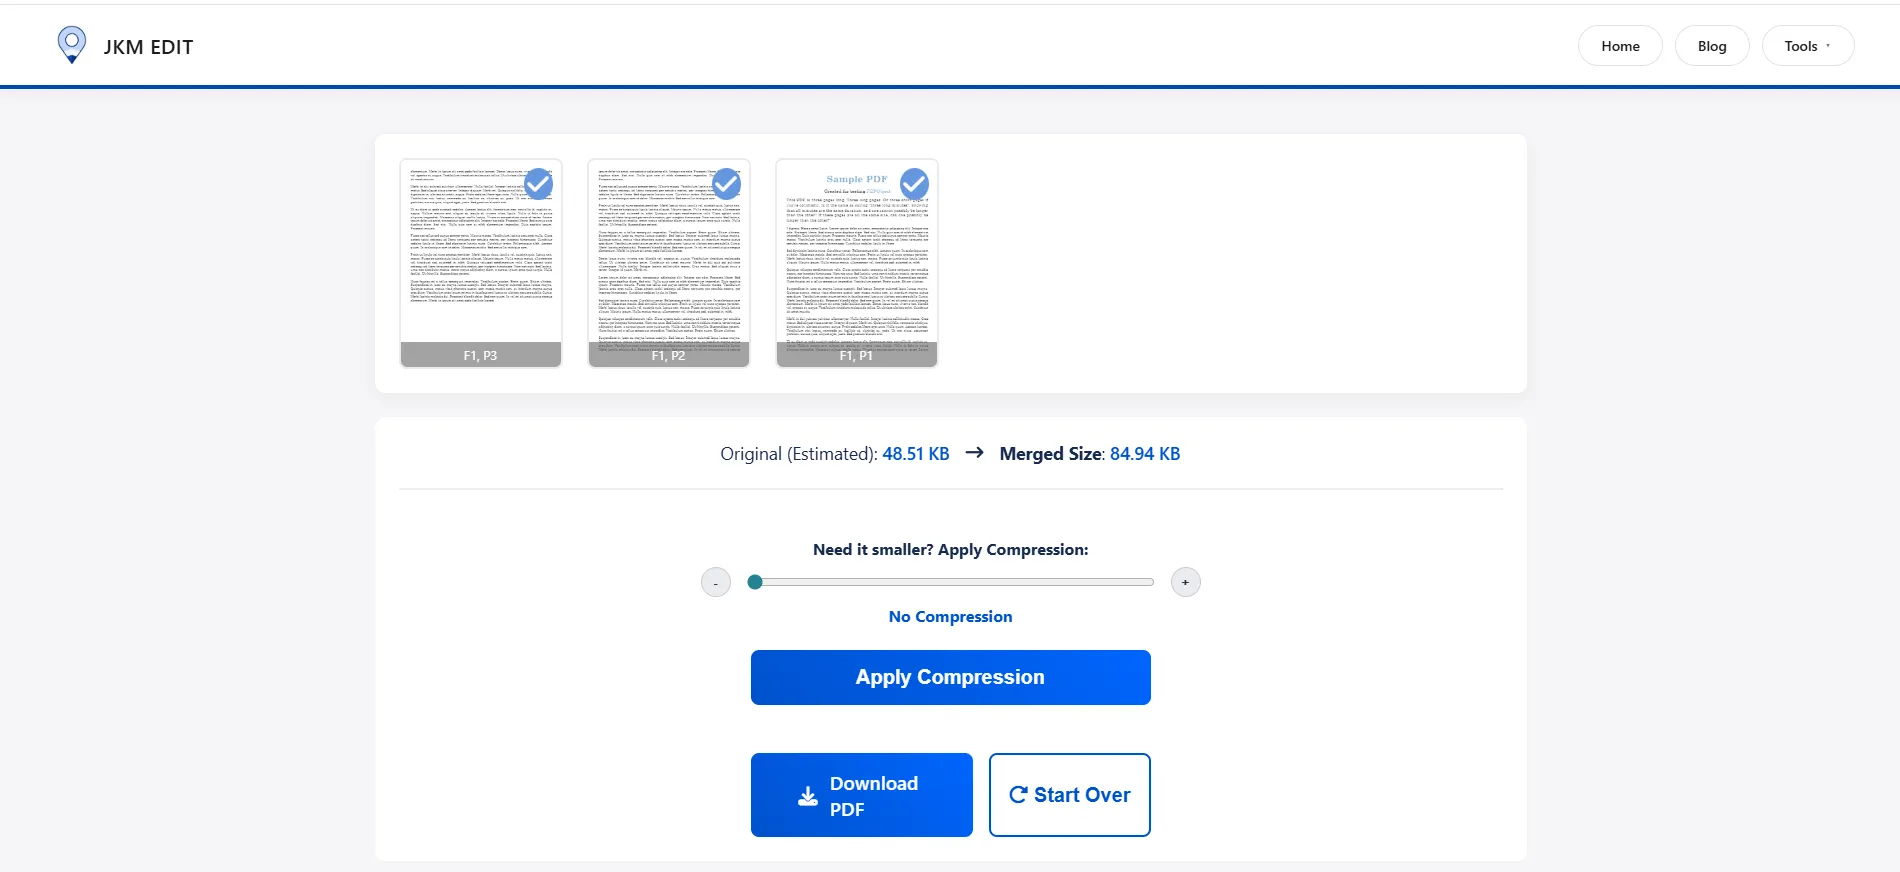Uncheck the checkmark on page F1, P2

pos(726,183)
